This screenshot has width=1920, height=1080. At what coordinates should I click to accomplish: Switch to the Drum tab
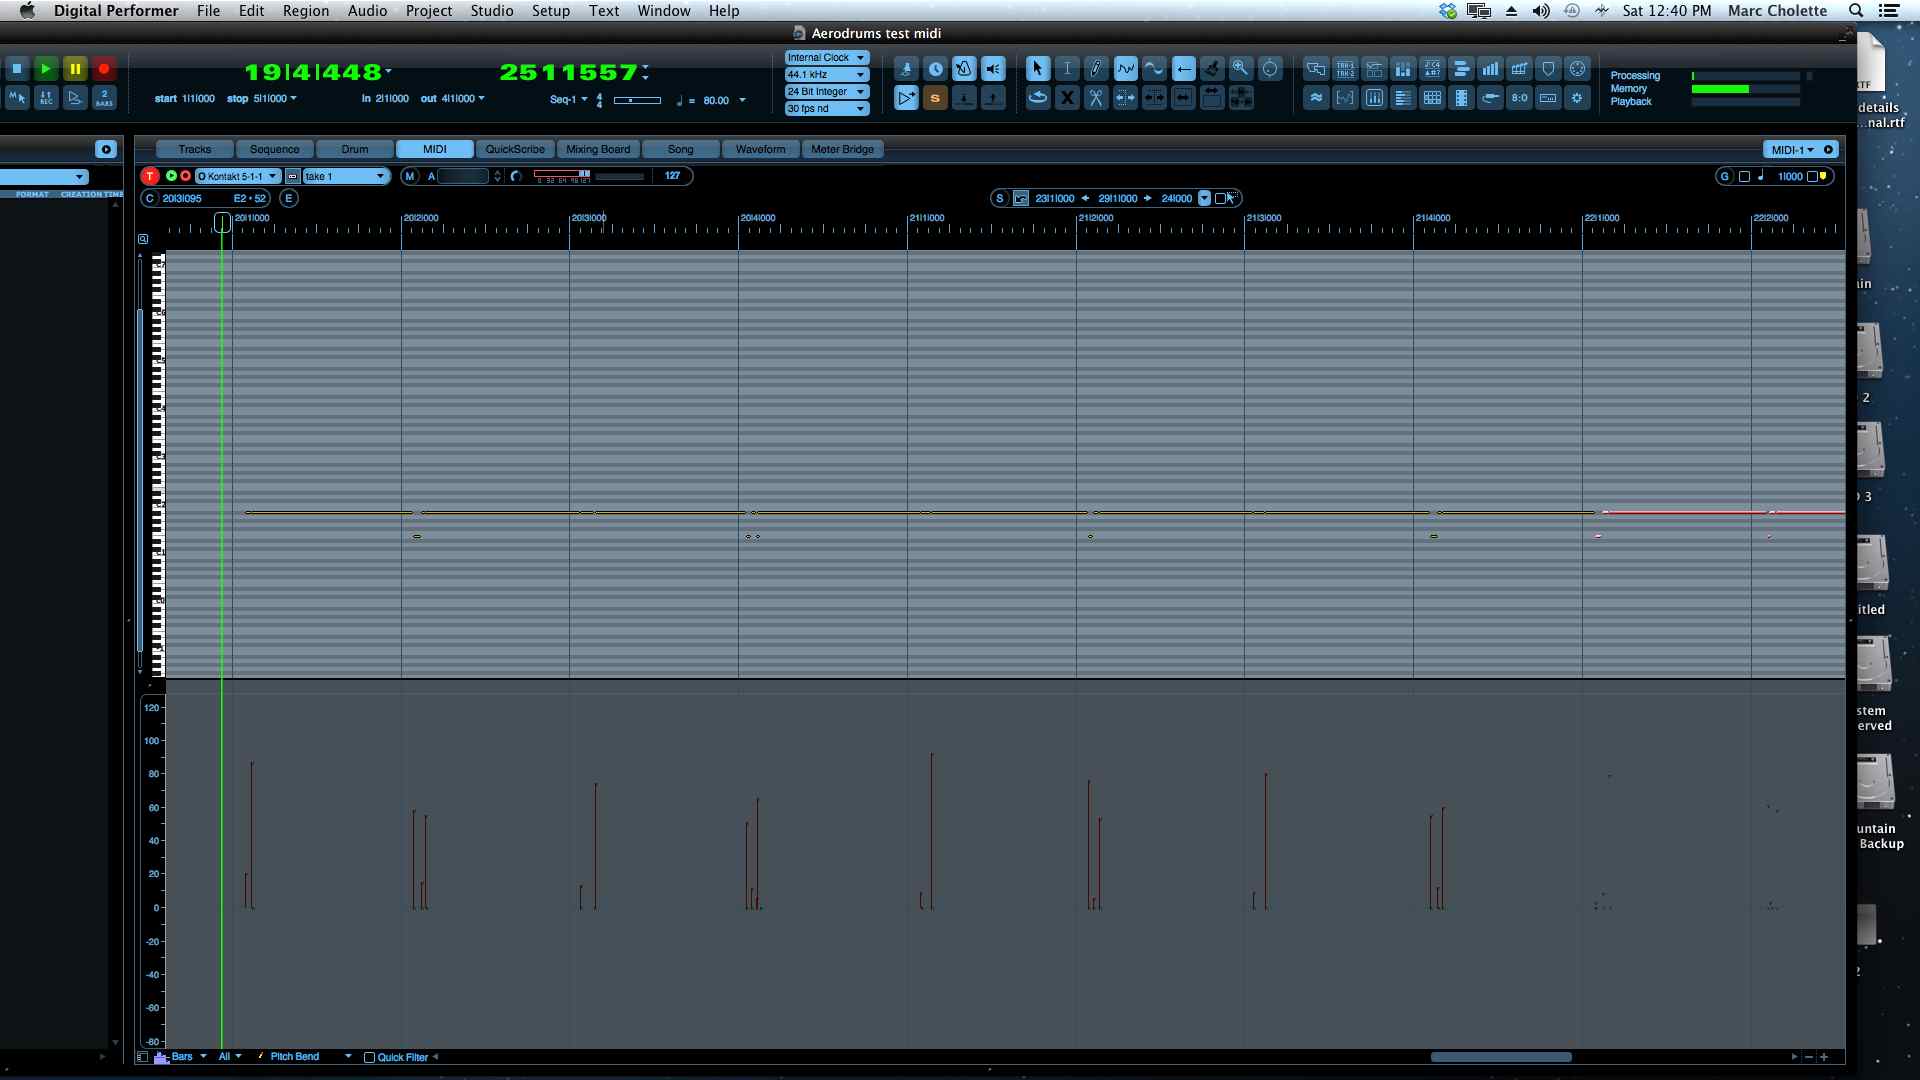pyautogui.click(x=355, y=149)
